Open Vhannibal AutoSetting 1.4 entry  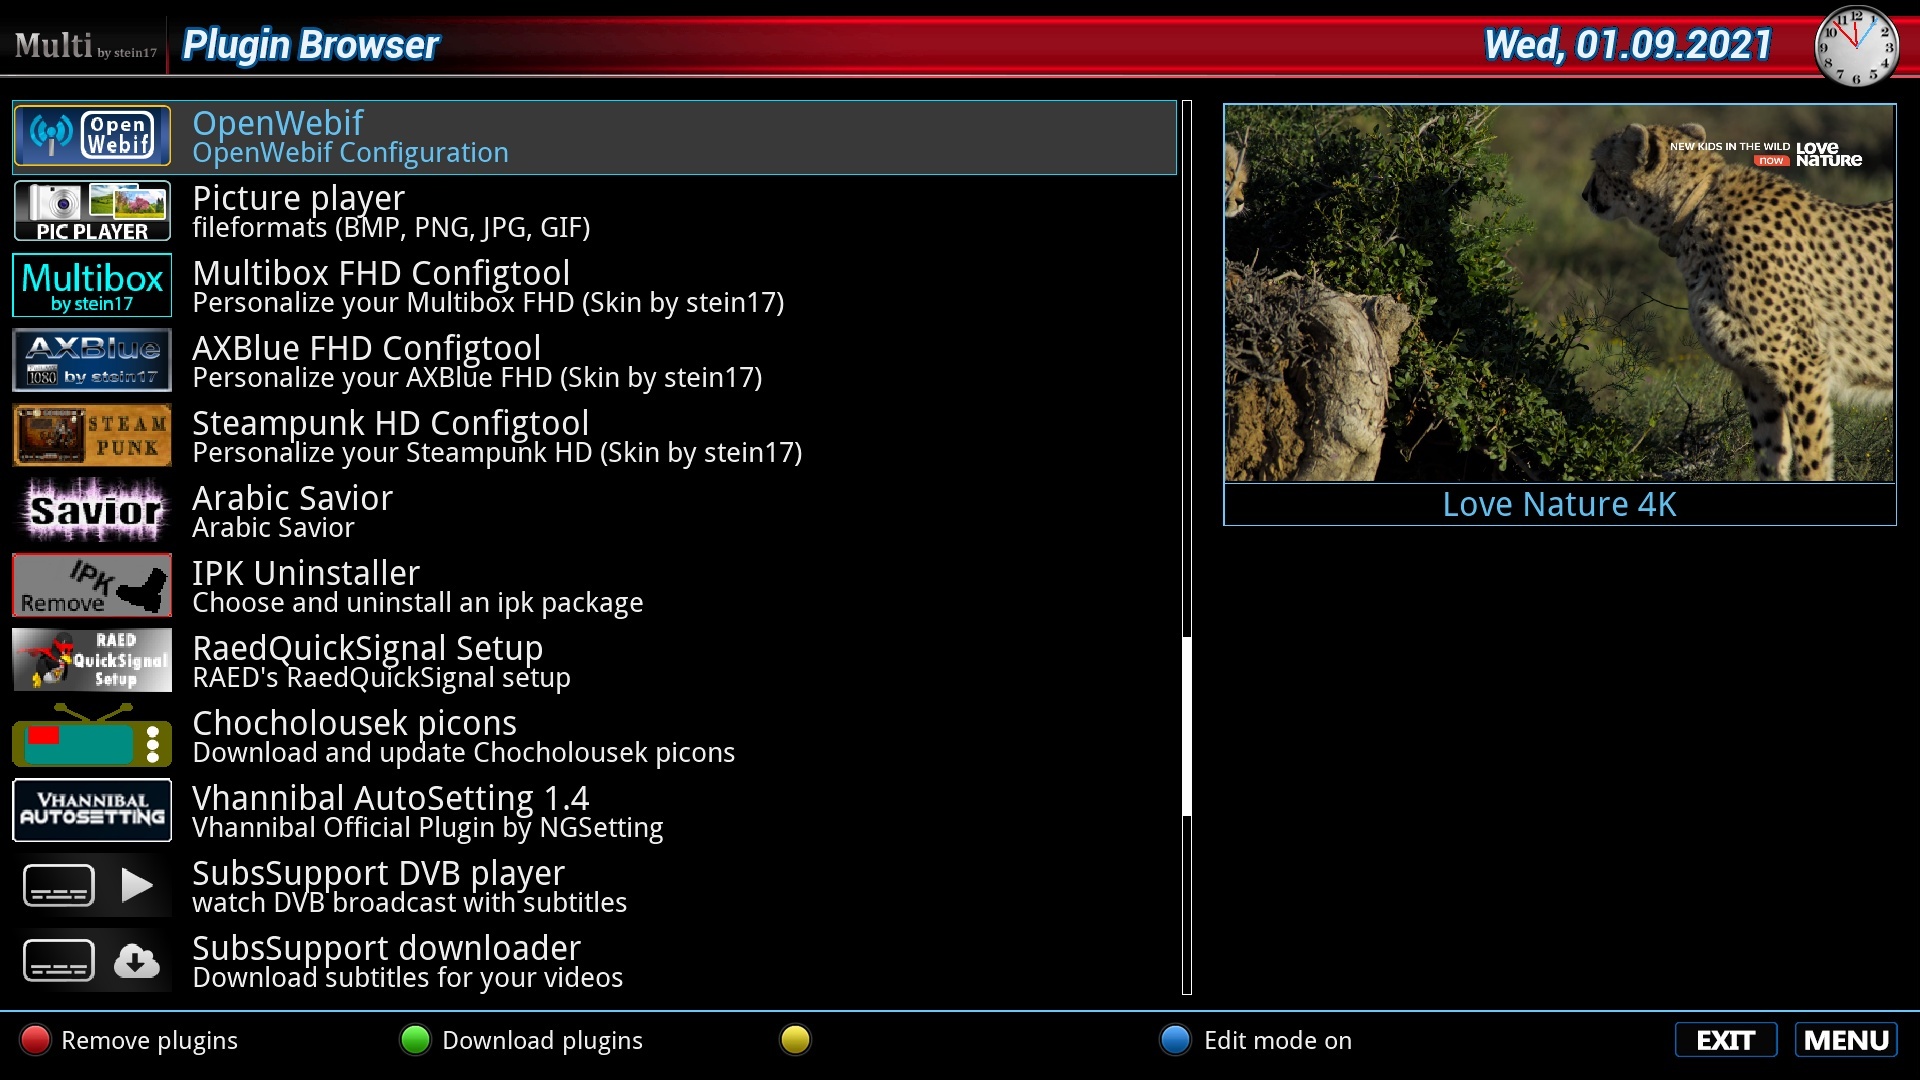tap(594, 812)
